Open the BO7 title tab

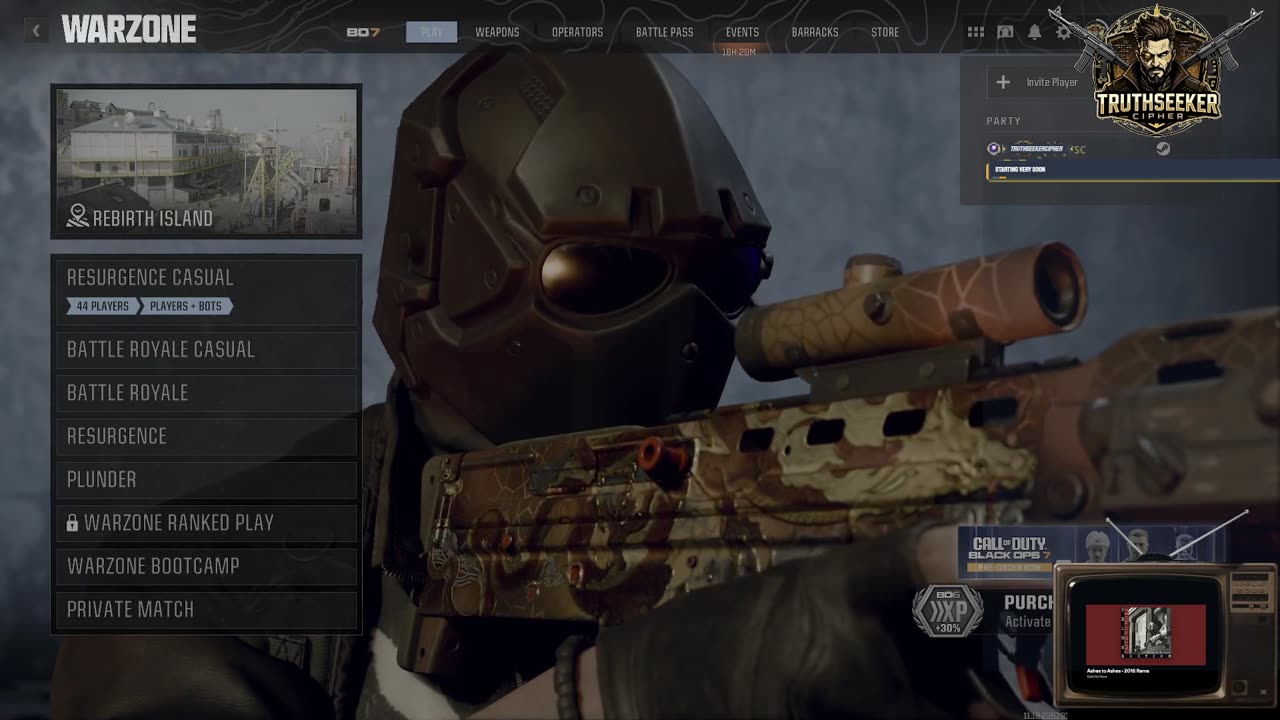click(x=363, y=32)
